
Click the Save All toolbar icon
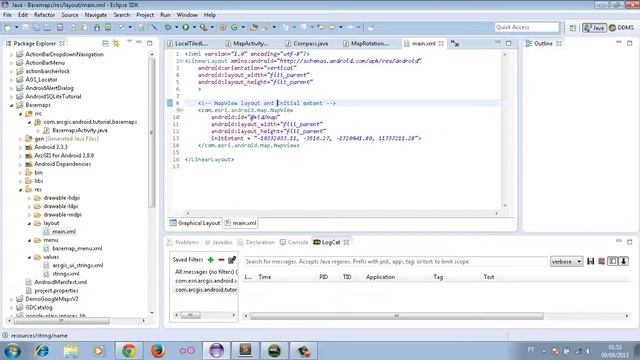coord(36,27)
